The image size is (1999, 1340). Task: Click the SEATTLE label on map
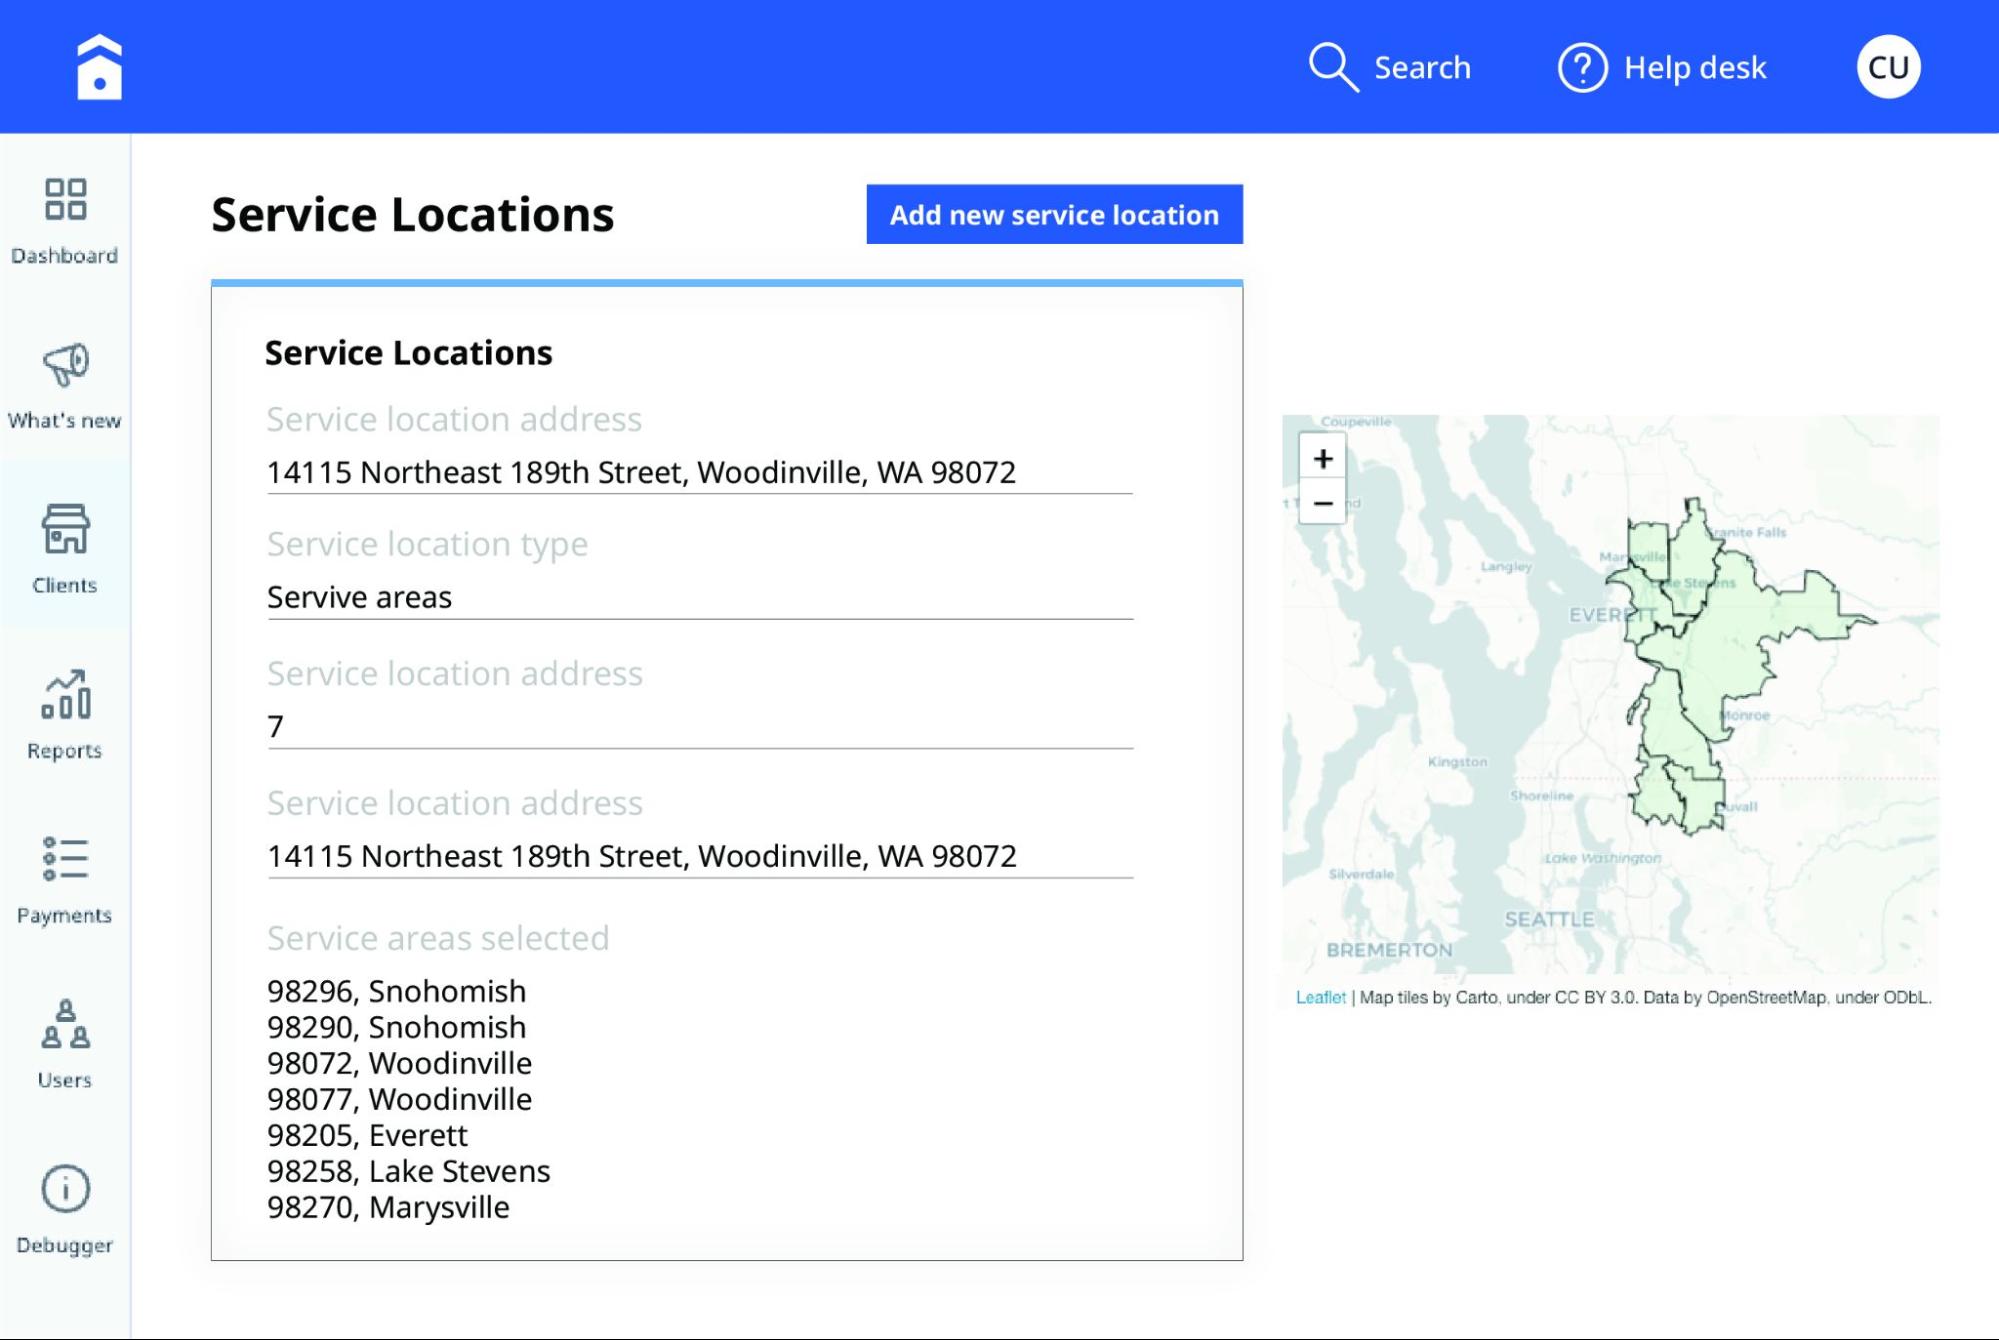[x=1549, y=919]
